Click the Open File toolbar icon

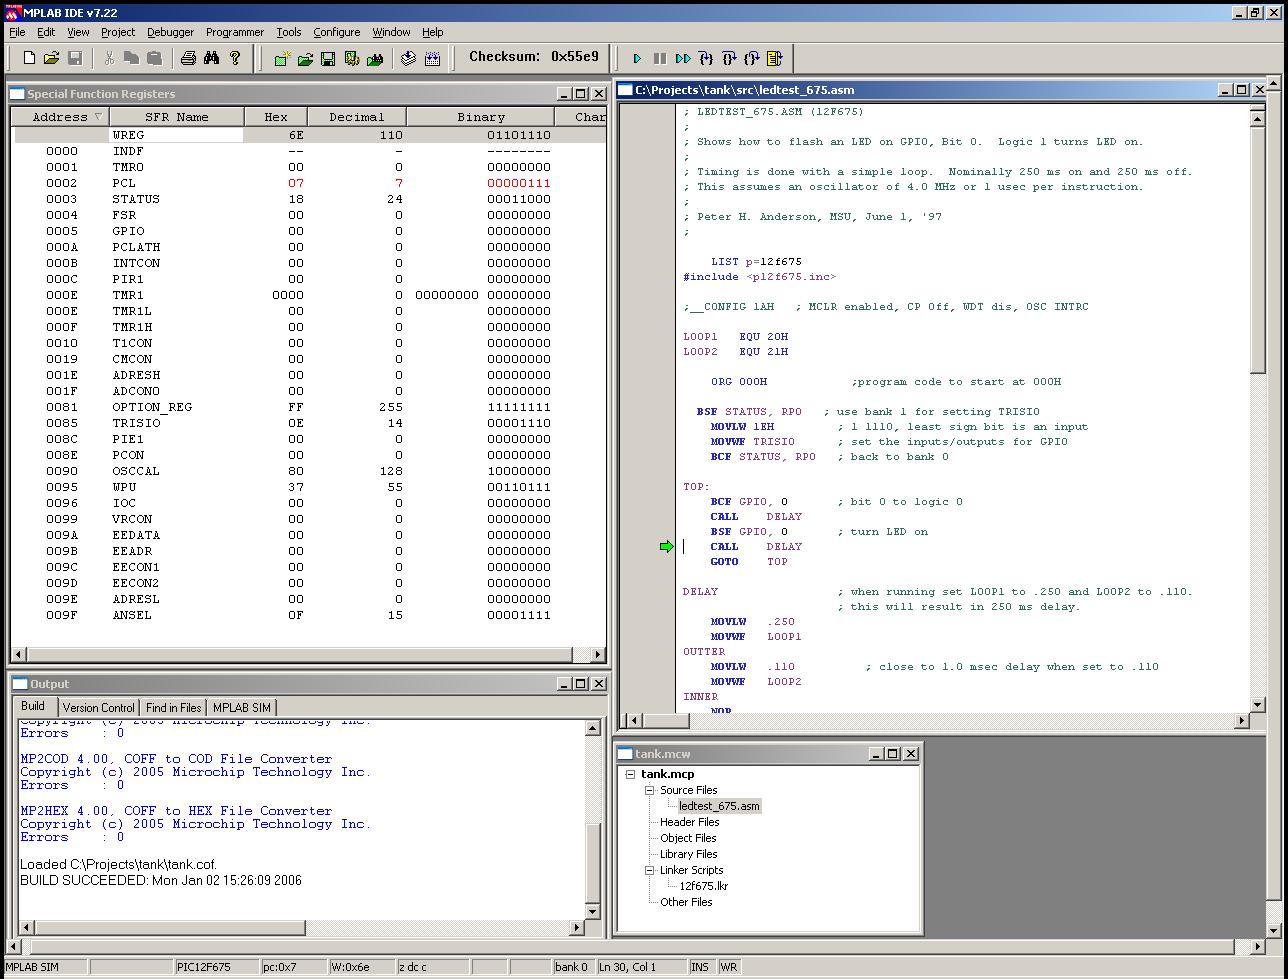(52, 58)
